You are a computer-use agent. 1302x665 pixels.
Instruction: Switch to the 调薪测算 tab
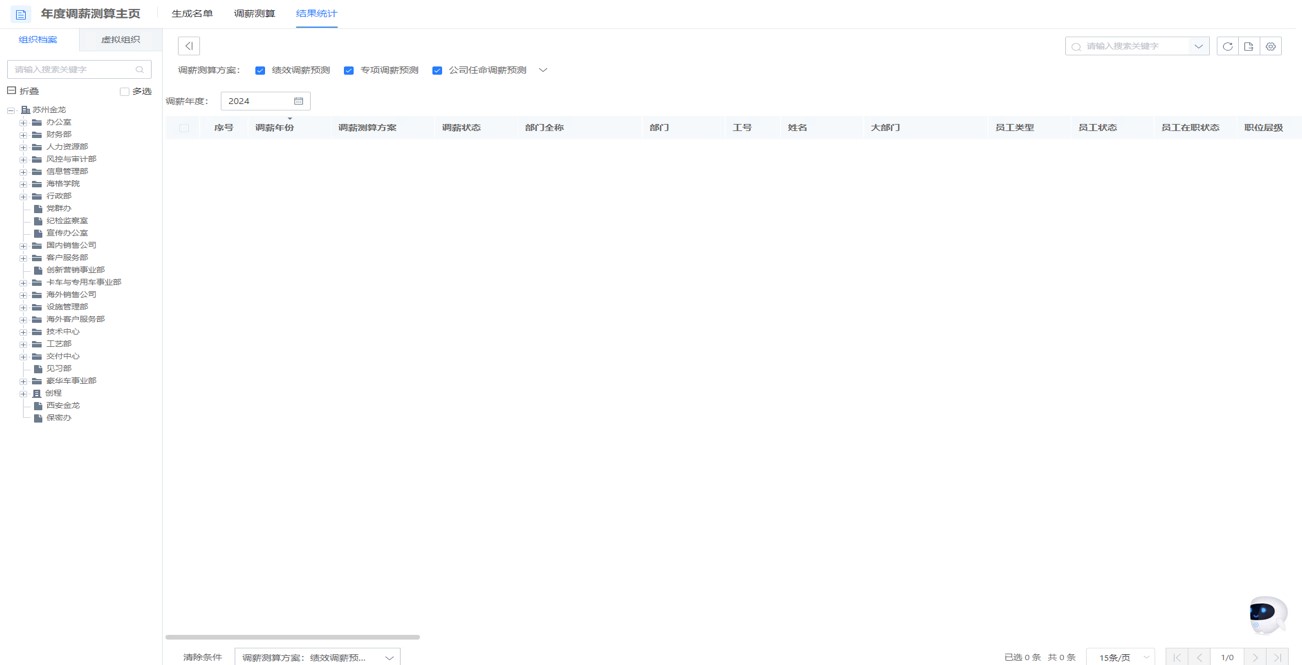254,14
